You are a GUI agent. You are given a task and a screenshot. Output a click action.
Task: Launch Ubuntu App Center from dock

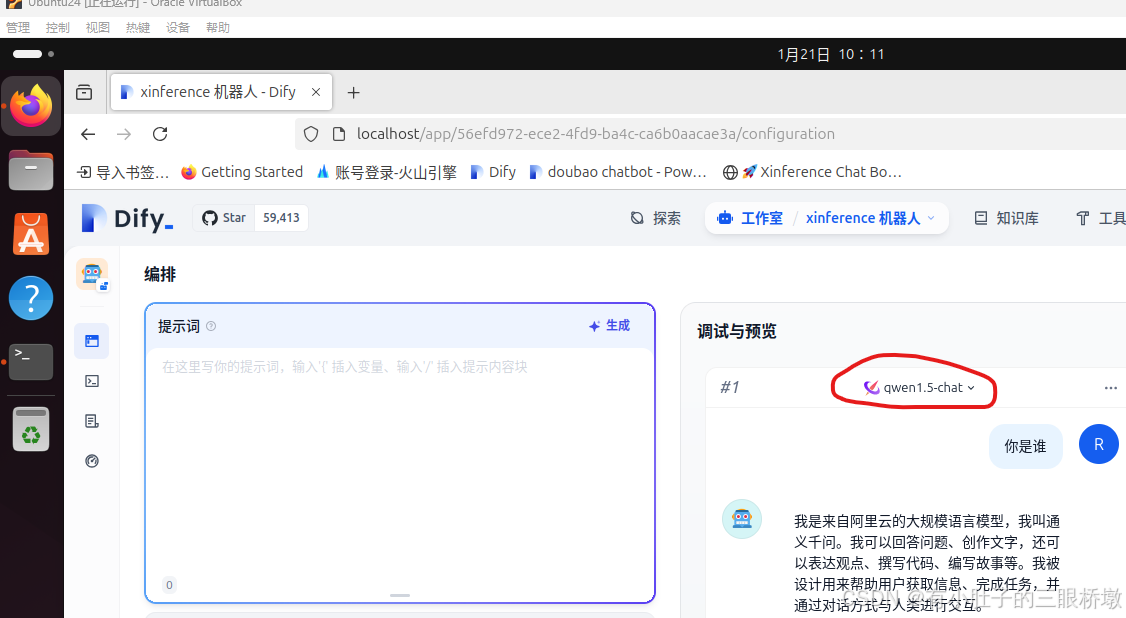31,234
